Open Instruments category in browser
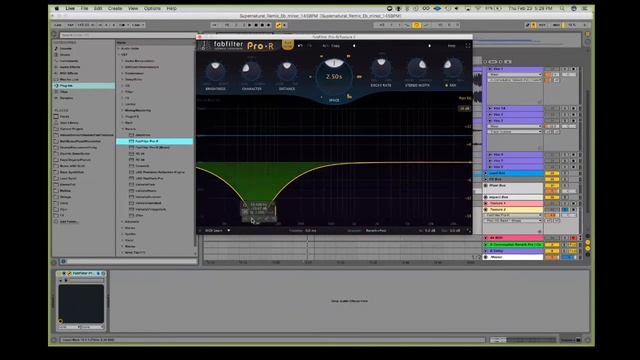 [69, 61]
